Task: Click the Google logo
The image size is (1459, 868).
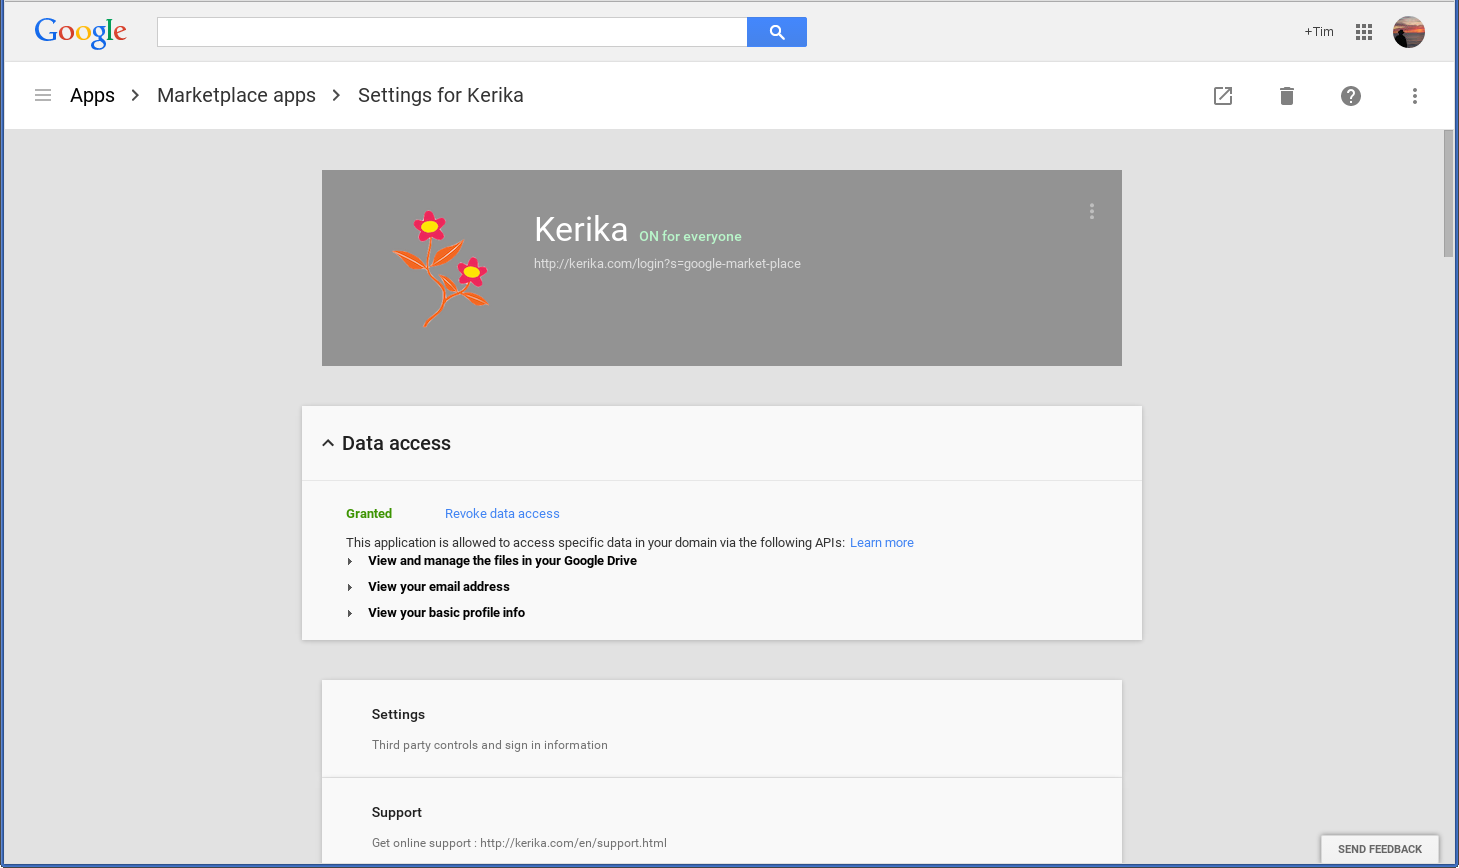Action: (80, 32)
